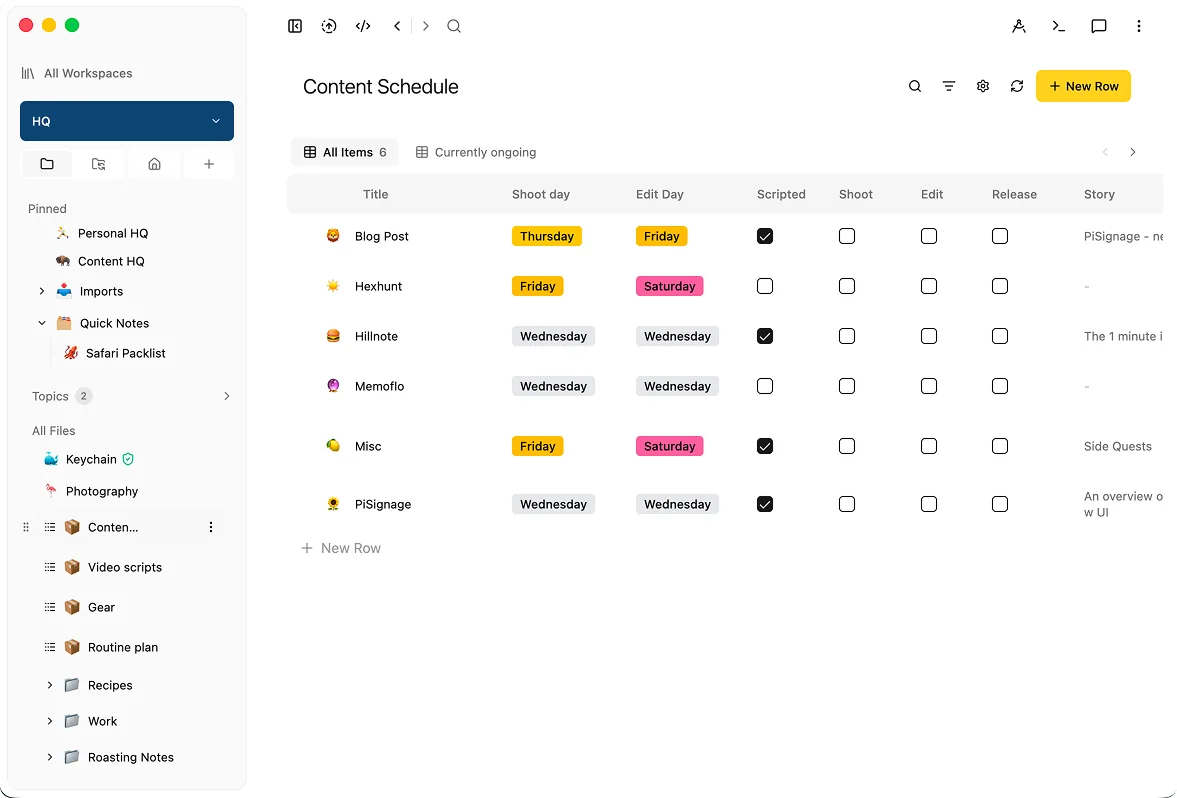Open the top toolbar search icon

coord(454,26)
